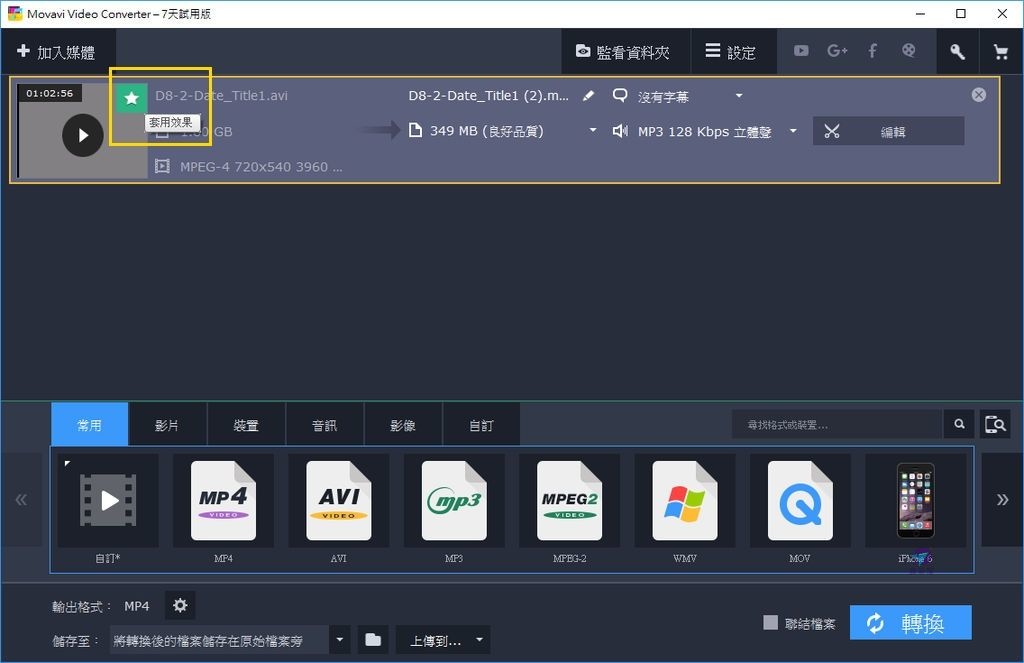The image size is (1024, 663).
Task: Click the MPEG-4 720x540 video info text
Action: 261,167
